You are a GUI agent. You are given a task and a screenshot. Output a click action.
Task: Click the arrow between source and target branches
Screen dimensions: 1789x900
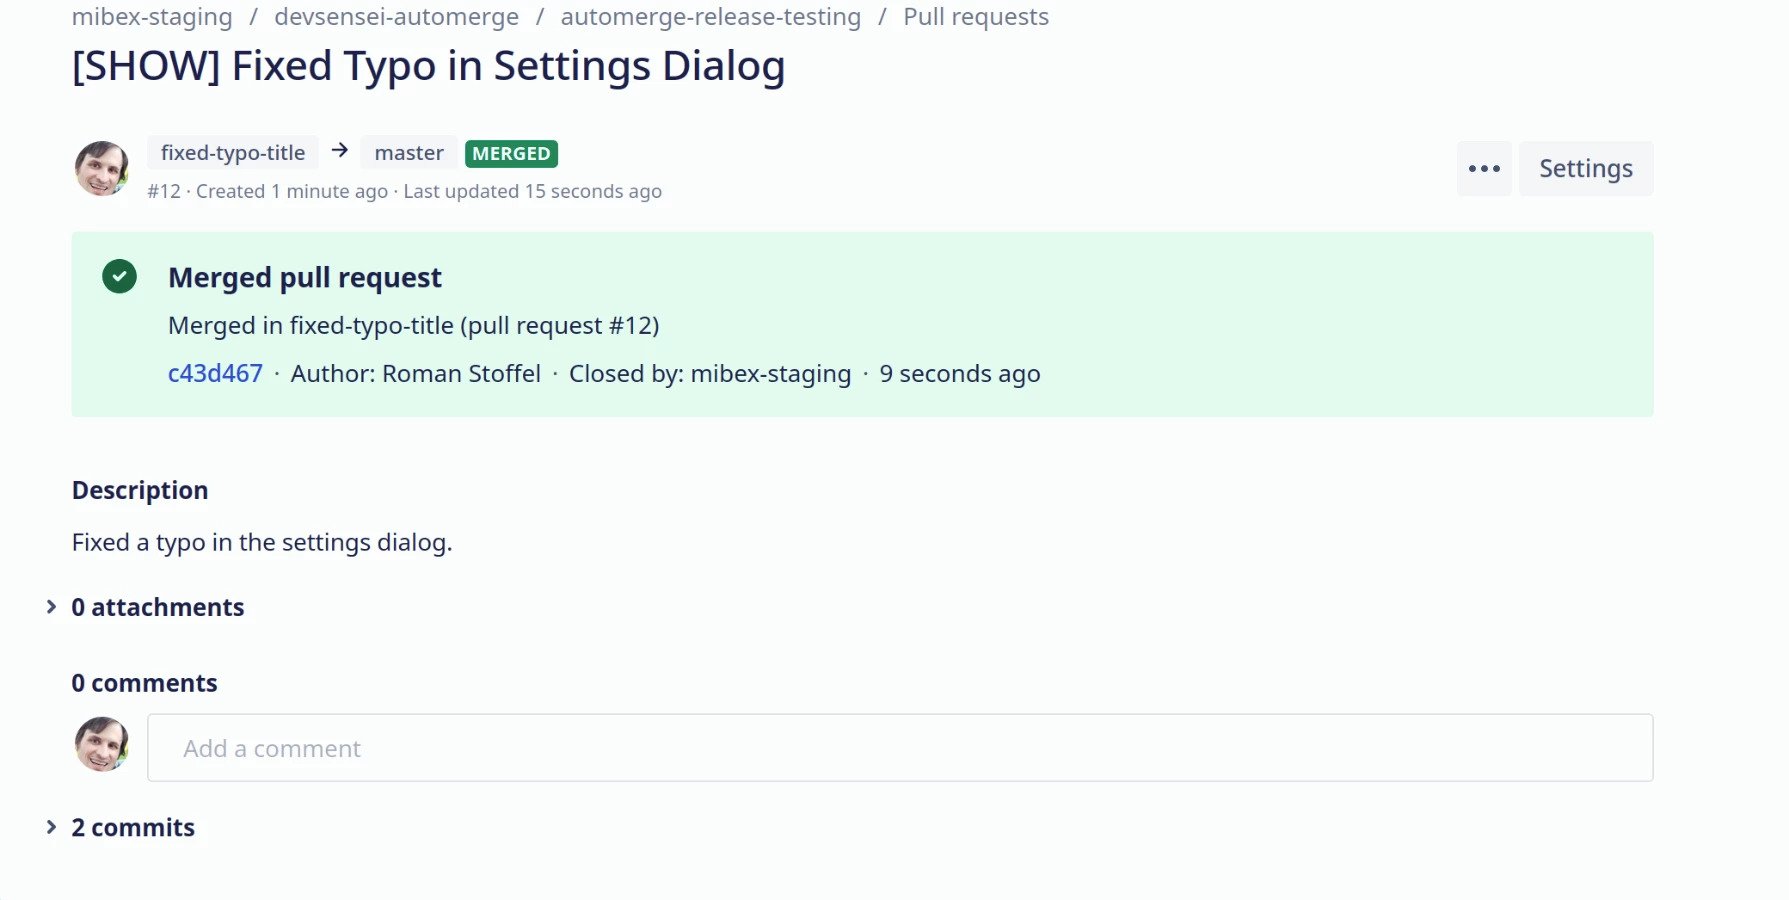340,150
